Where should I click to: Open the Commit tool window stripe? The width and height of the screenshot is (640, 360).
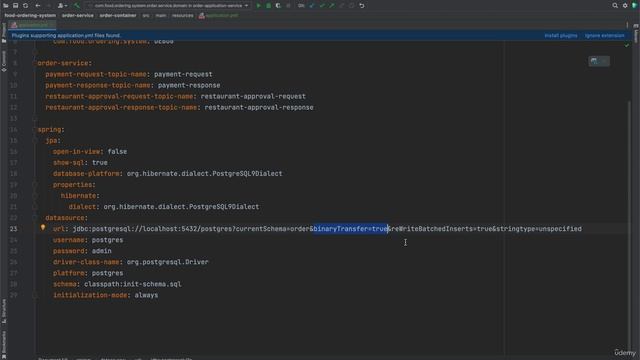[4, 61]
